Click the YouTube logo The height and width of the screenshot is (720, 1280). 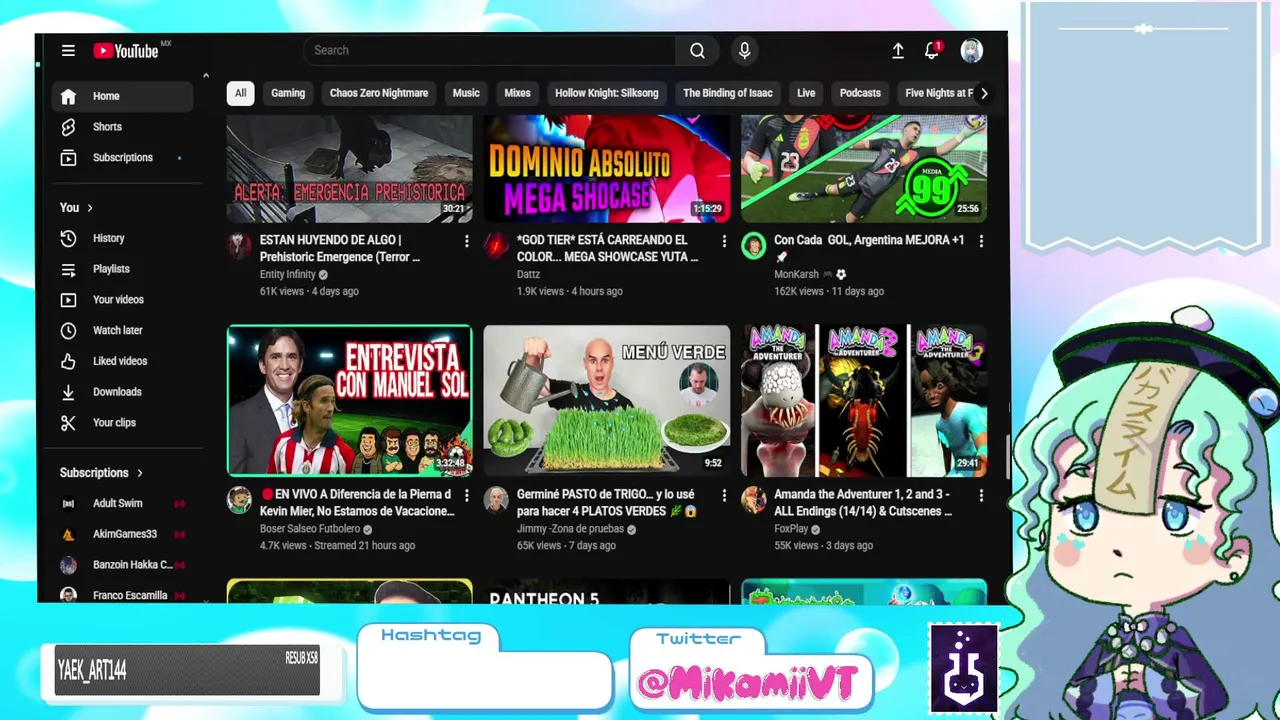click(126, 51)
